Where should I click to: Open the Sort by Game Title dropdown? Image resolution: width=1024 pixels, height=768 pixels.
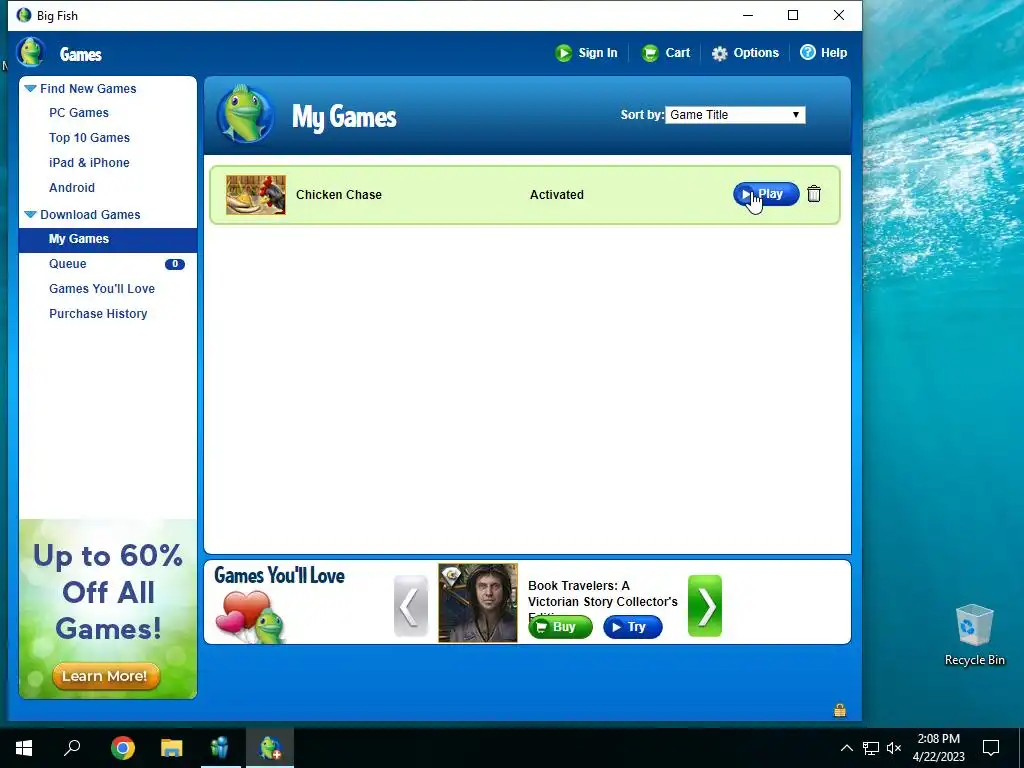click(x=735, y=115)
